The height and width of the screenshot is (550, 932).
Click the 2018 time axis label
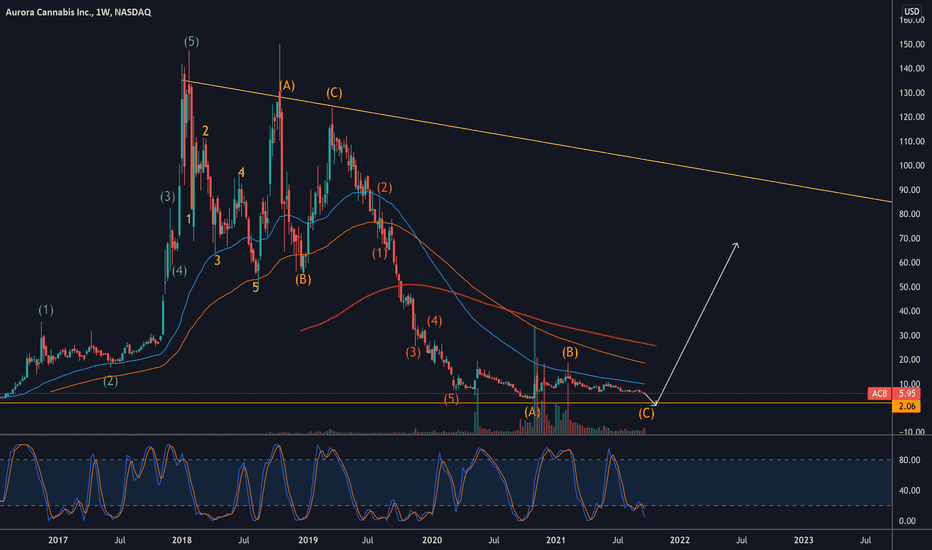(x=182, y=540)
